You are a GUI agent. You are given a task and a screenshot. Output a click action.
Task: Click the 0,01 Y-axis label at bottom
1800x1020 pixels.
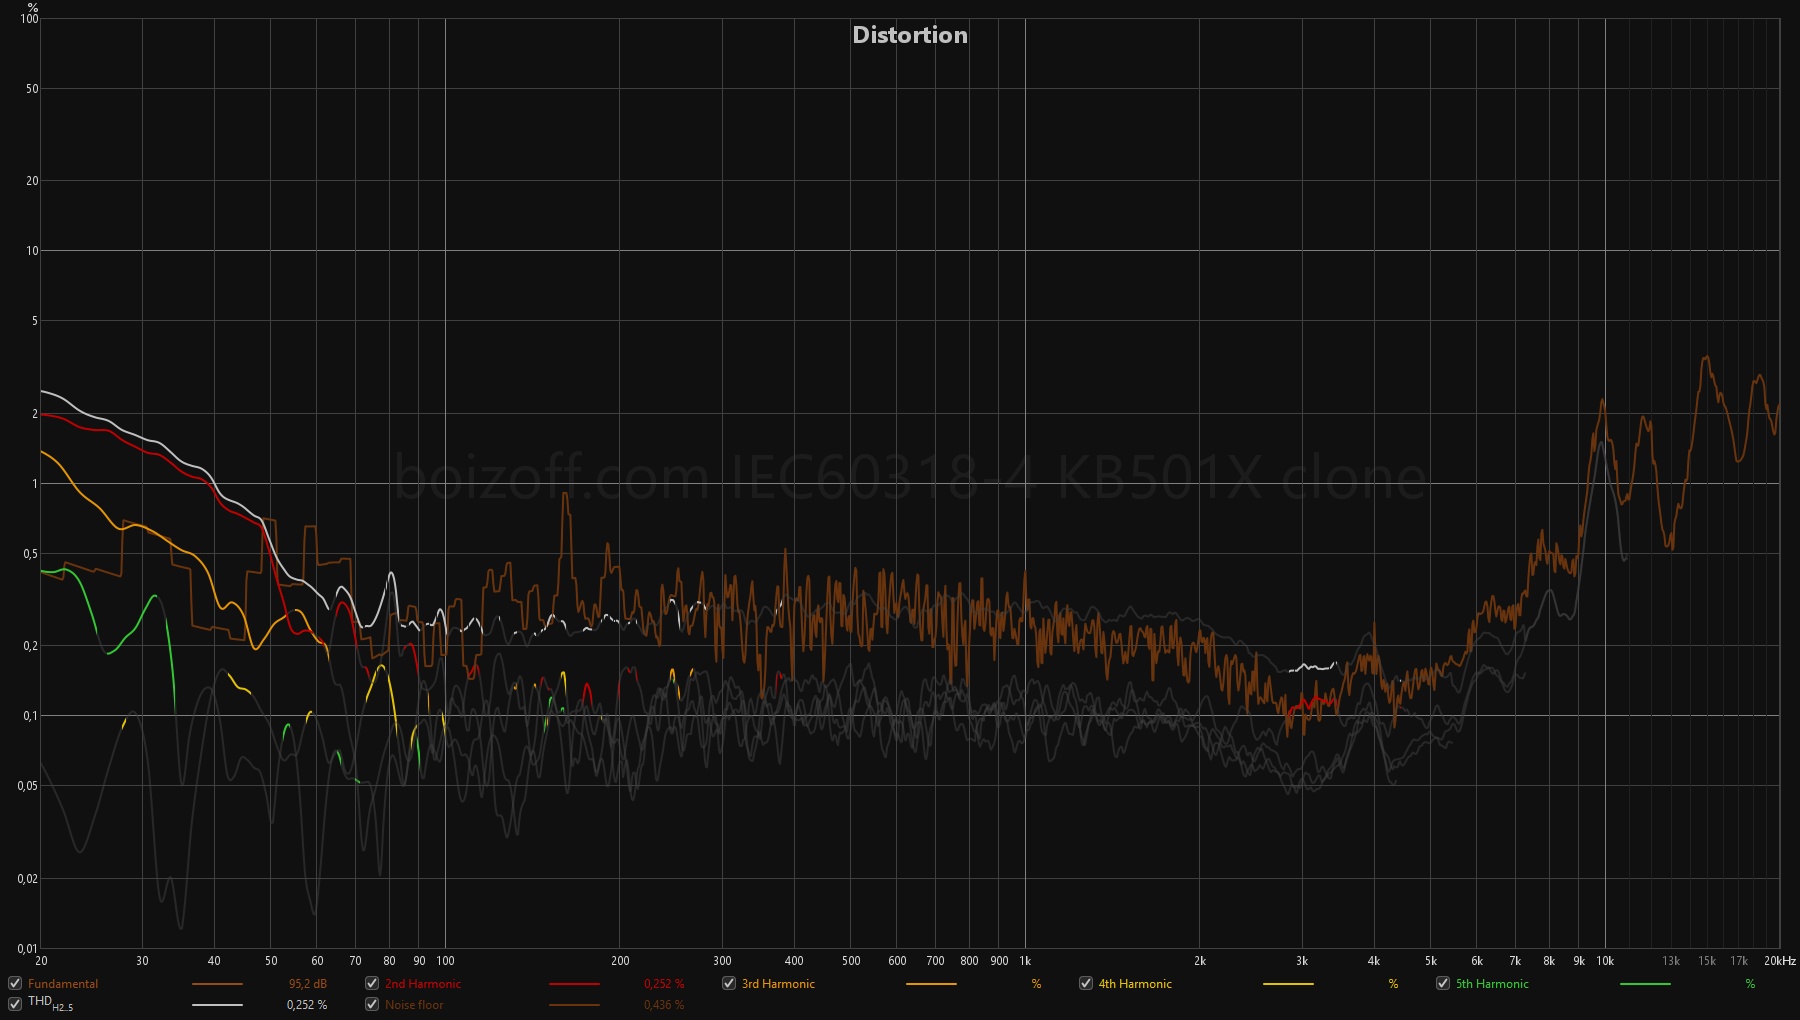27,948
